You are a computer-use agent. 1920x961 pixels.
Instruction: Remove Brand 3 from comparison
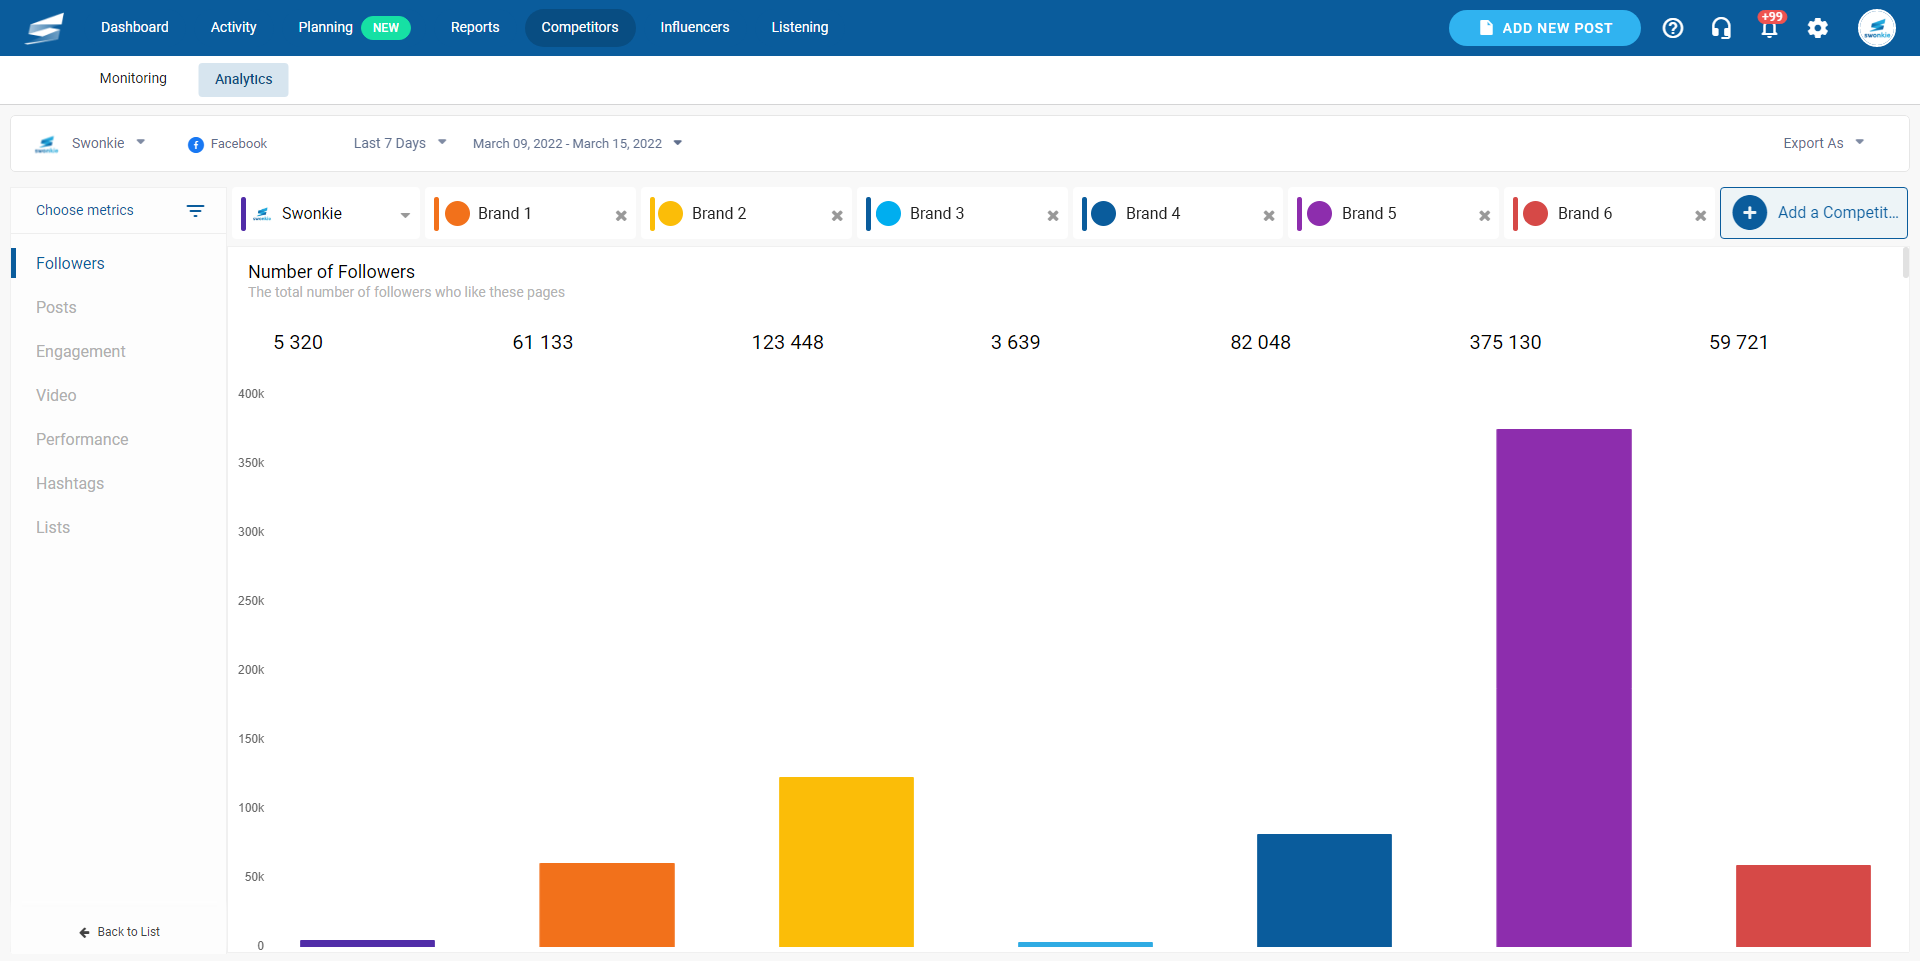coord(1053,216)
